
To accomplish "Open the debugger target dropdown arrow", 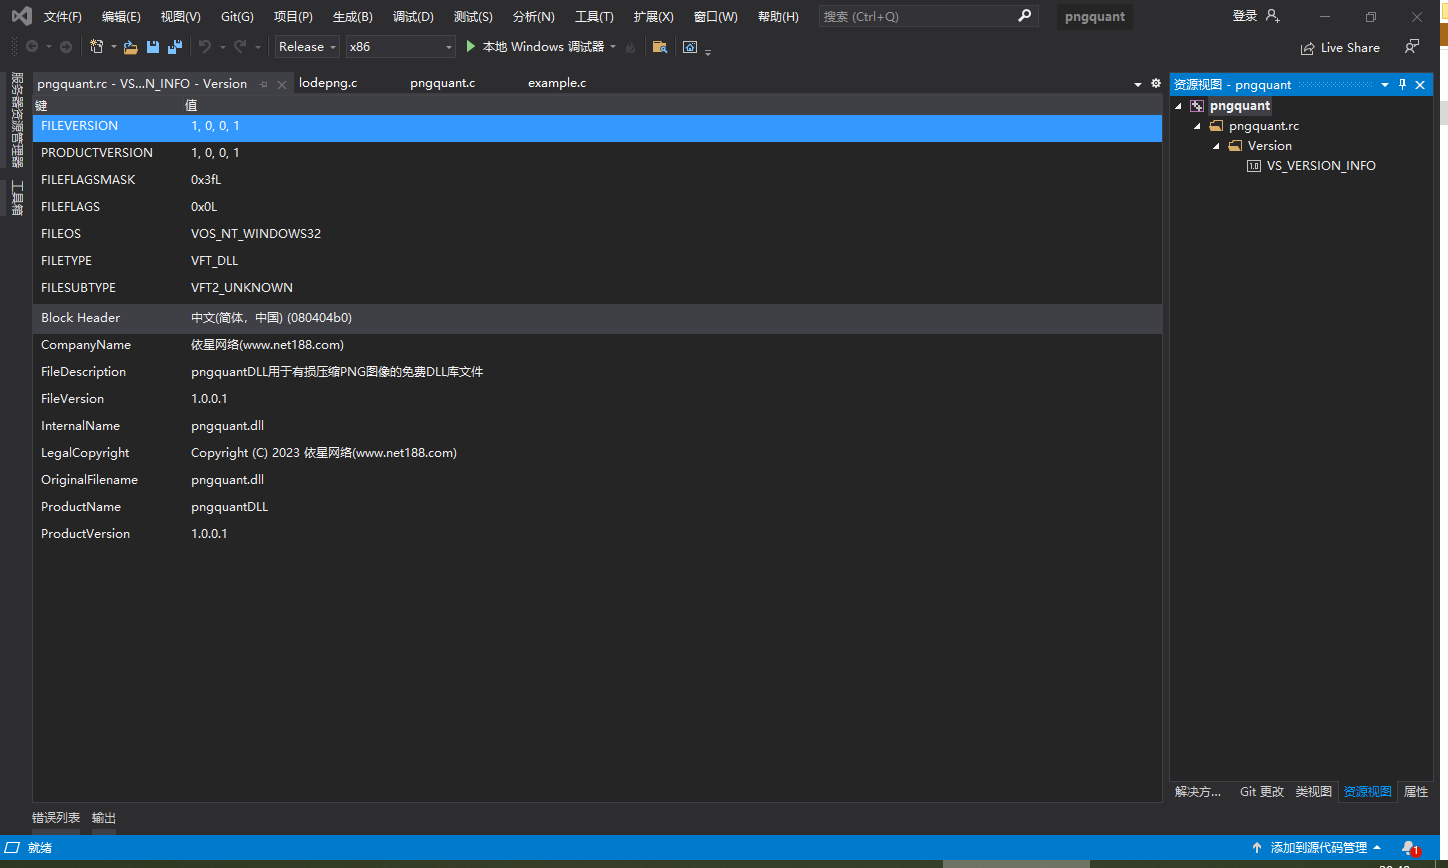I will [613, 47].
